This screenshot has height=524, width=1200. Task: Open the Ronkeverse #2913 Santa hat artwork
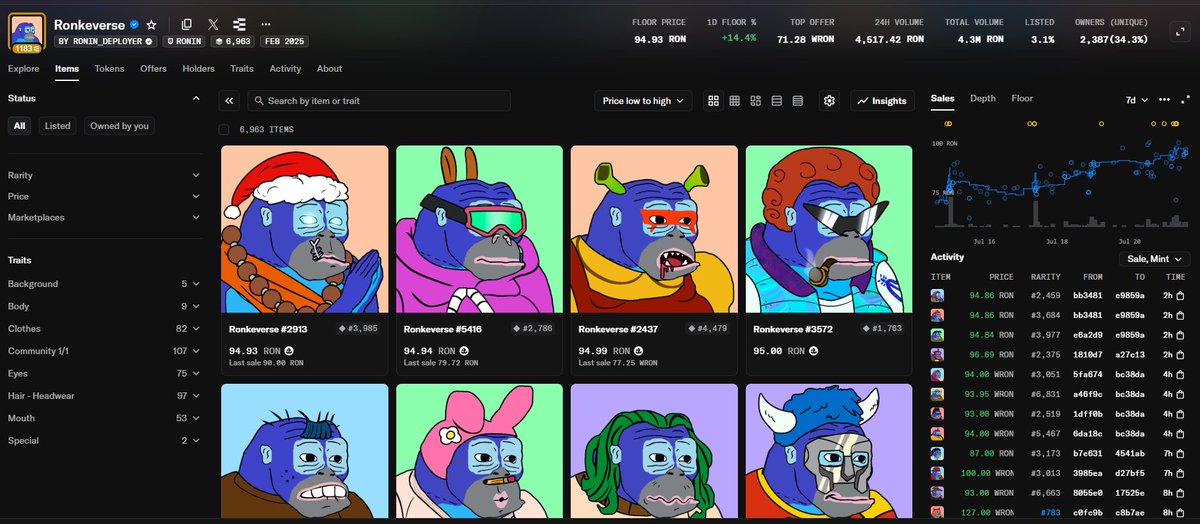(304, 229)
